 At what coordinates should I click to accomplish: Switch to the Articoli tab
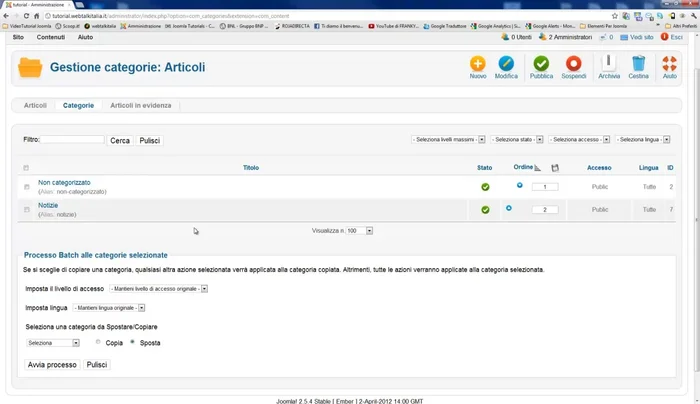tap(35, 105)
